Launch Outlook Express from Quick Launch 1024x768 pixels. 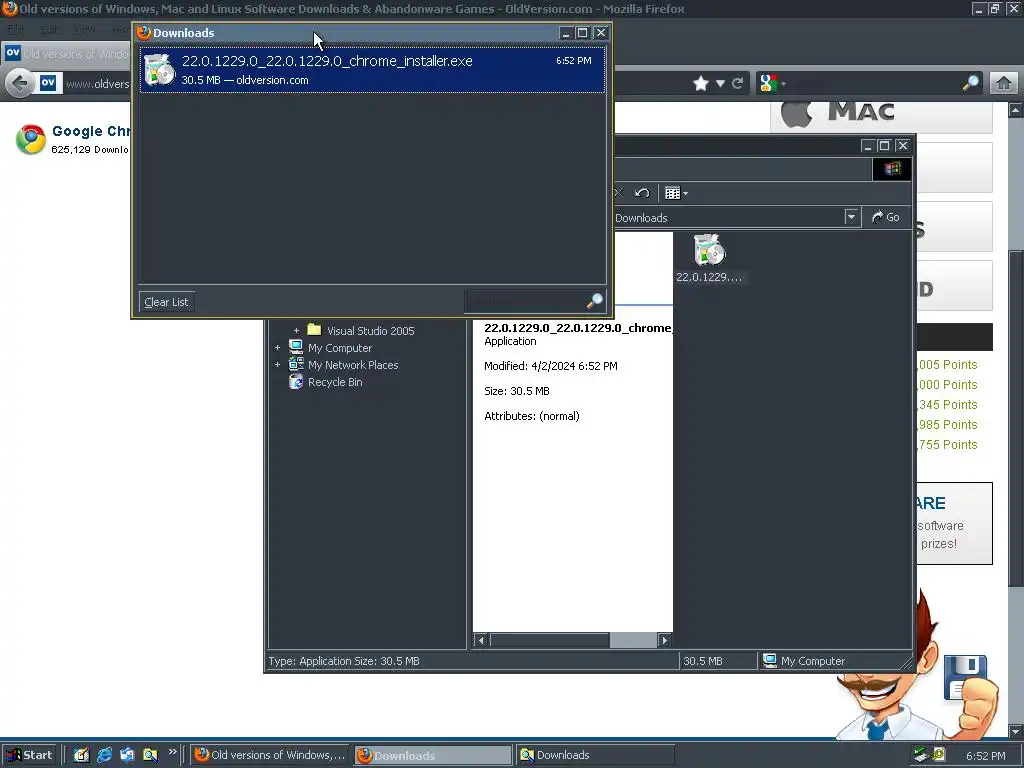click(127, 755)
